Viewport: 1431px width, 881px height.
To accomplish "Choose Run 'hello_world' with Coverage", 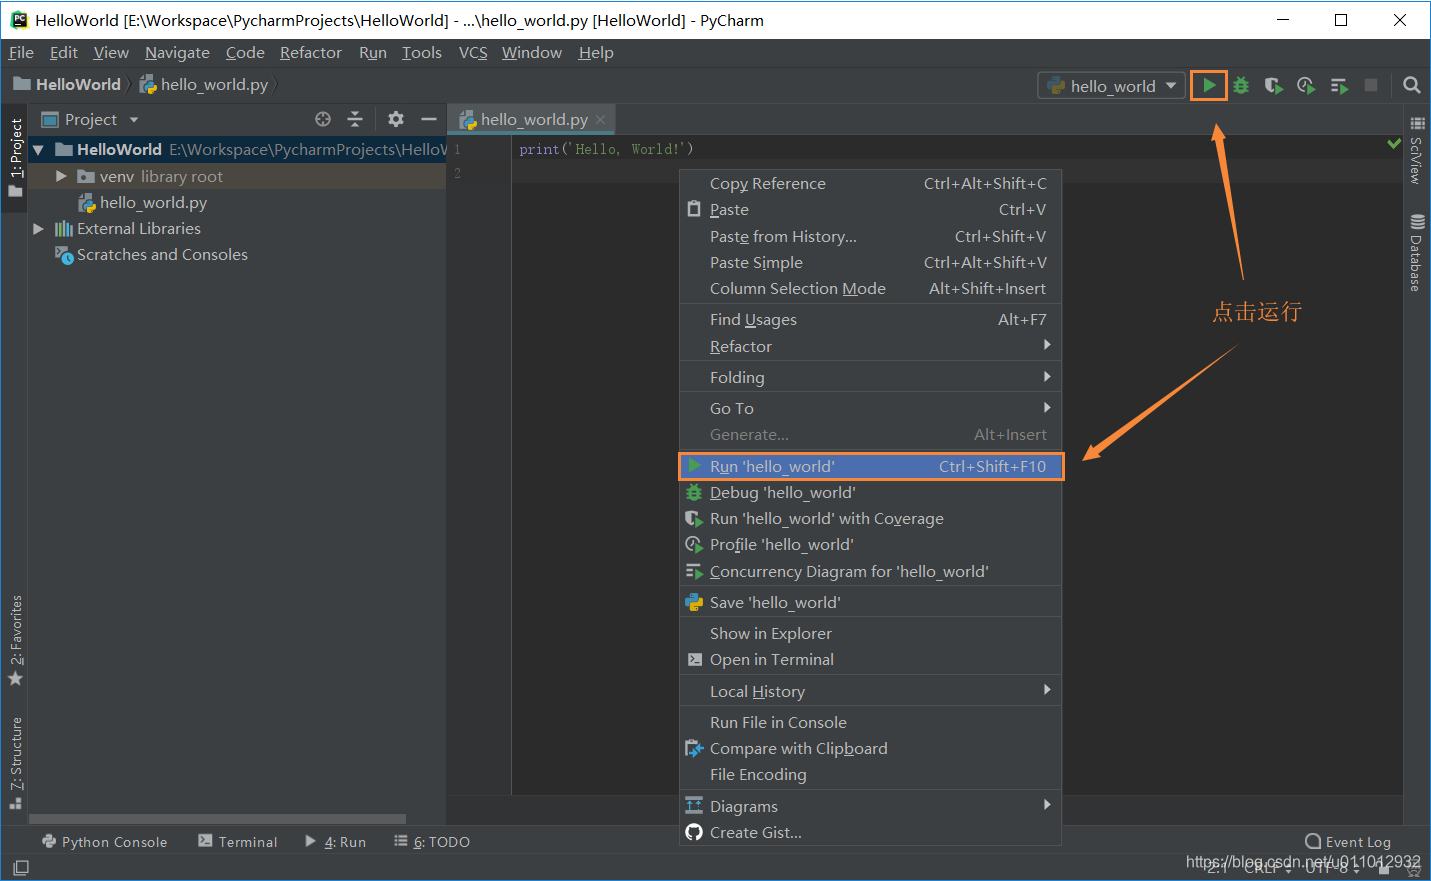I will 870,518.
